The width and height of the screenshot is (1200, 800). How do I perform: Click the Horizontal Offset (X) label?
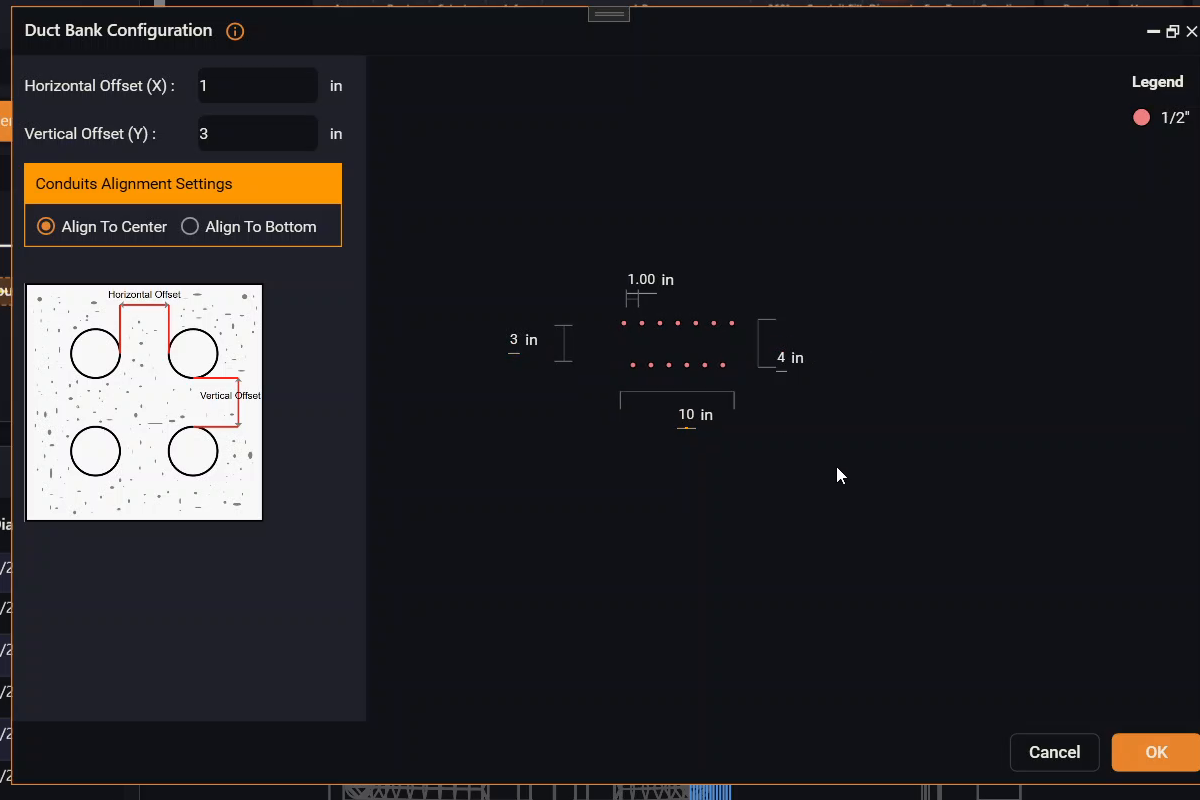click(99, 86)
